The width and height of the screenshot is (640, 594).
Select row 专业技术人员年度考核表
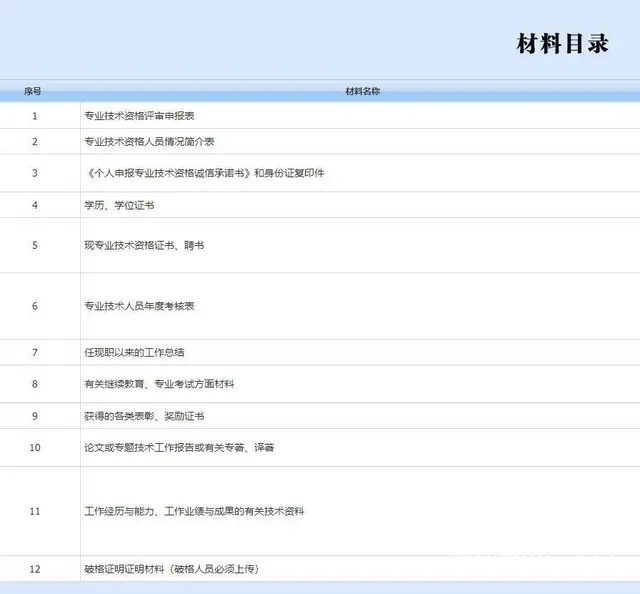pyautogui.click(x=320, y=306)
